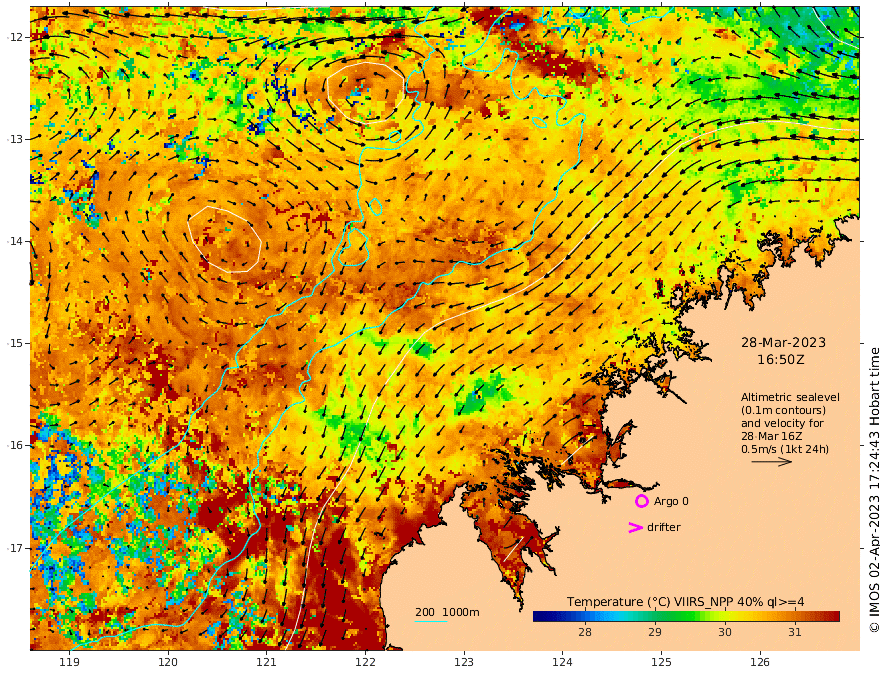The width and height of the screenshot is (880, 680).
Task: Click the 30 label under color bar
Action: (x=725, y=632)
